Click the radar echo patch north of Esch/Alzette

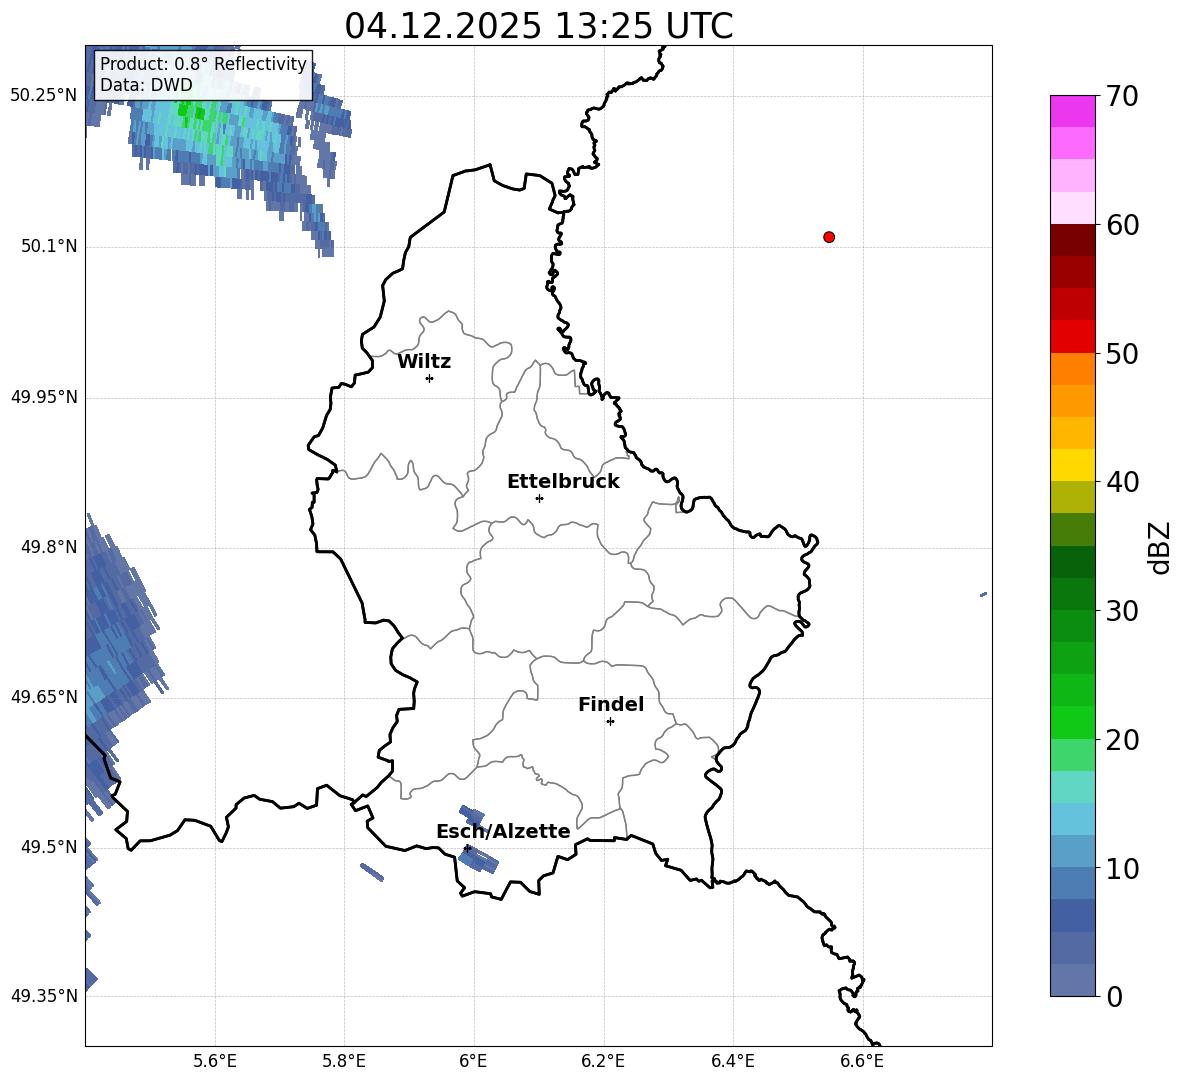coord(472,815)
